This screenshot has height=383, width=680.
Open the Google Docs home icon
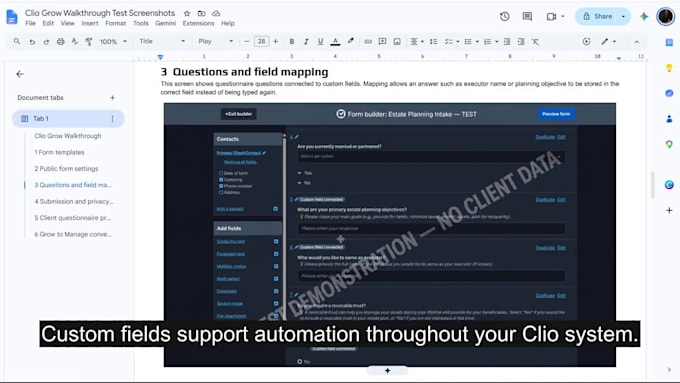point(12,17)
